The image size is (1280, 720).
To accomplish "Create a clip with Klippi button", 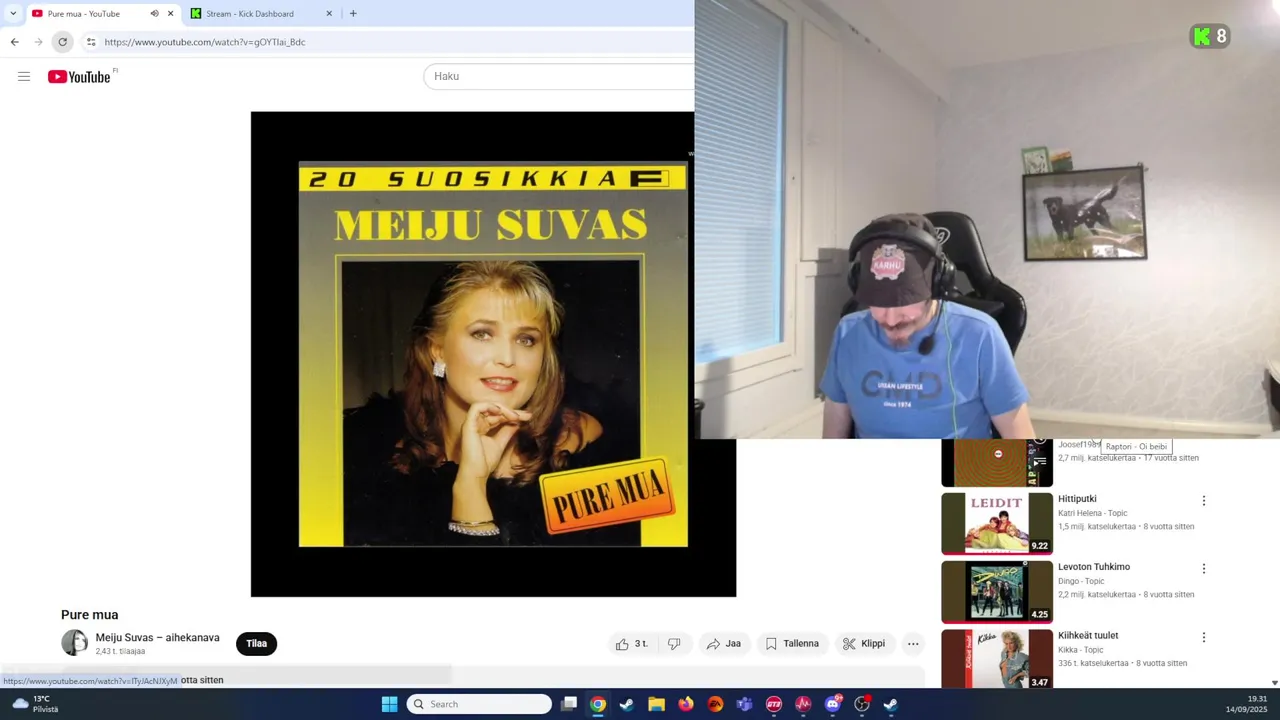I will click(x=864, y=644).
